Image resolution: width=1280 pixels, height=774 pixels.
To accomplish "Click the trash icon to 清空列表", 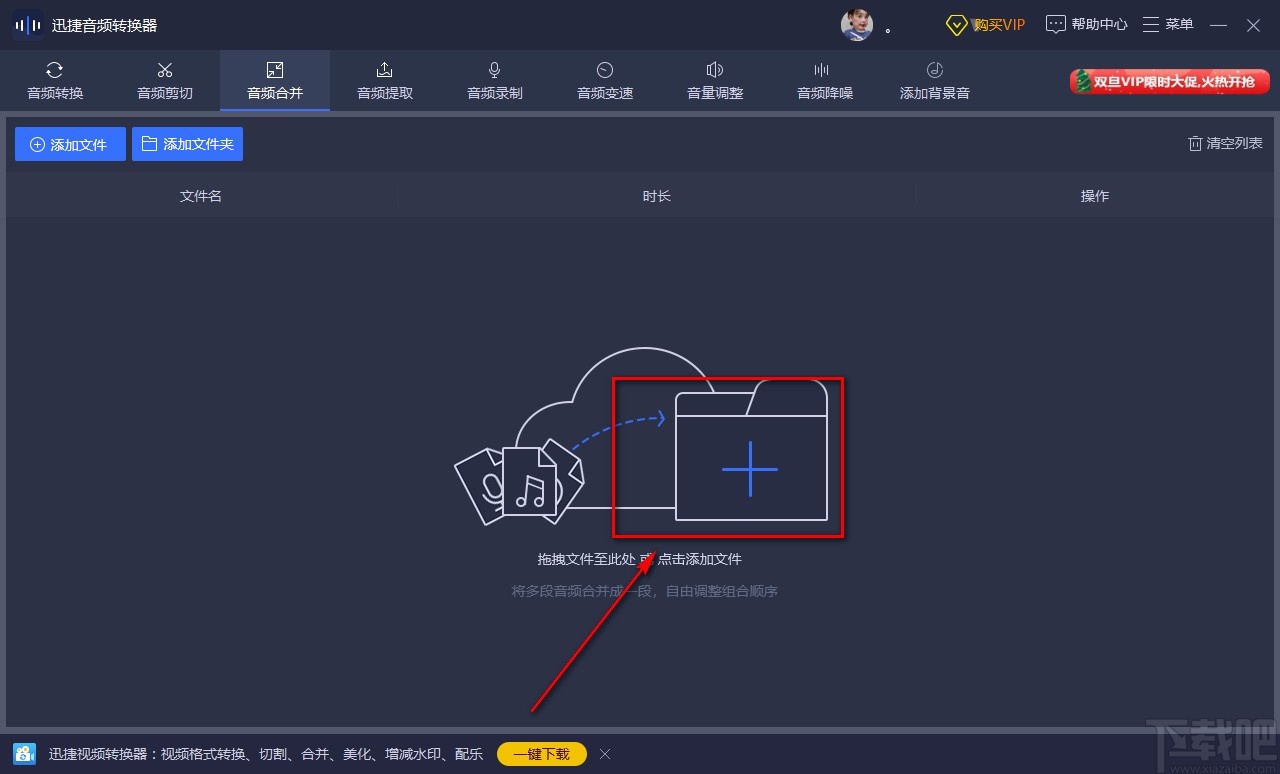I will [x=1196, y=143].
